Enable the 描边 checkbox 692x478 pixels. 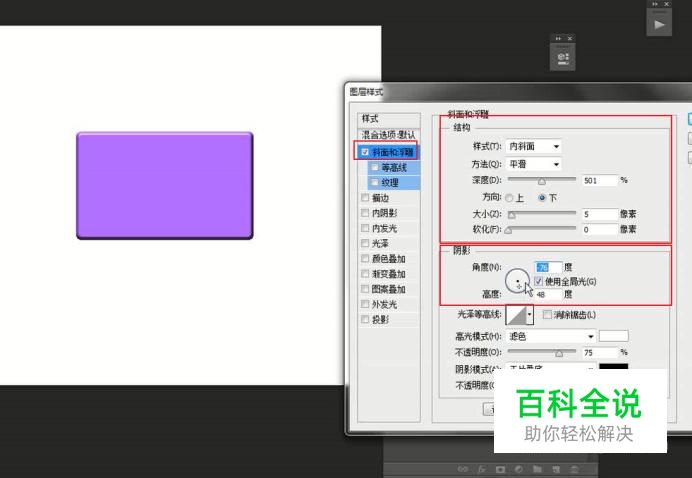pyautogui.click(x=365, y=198)
